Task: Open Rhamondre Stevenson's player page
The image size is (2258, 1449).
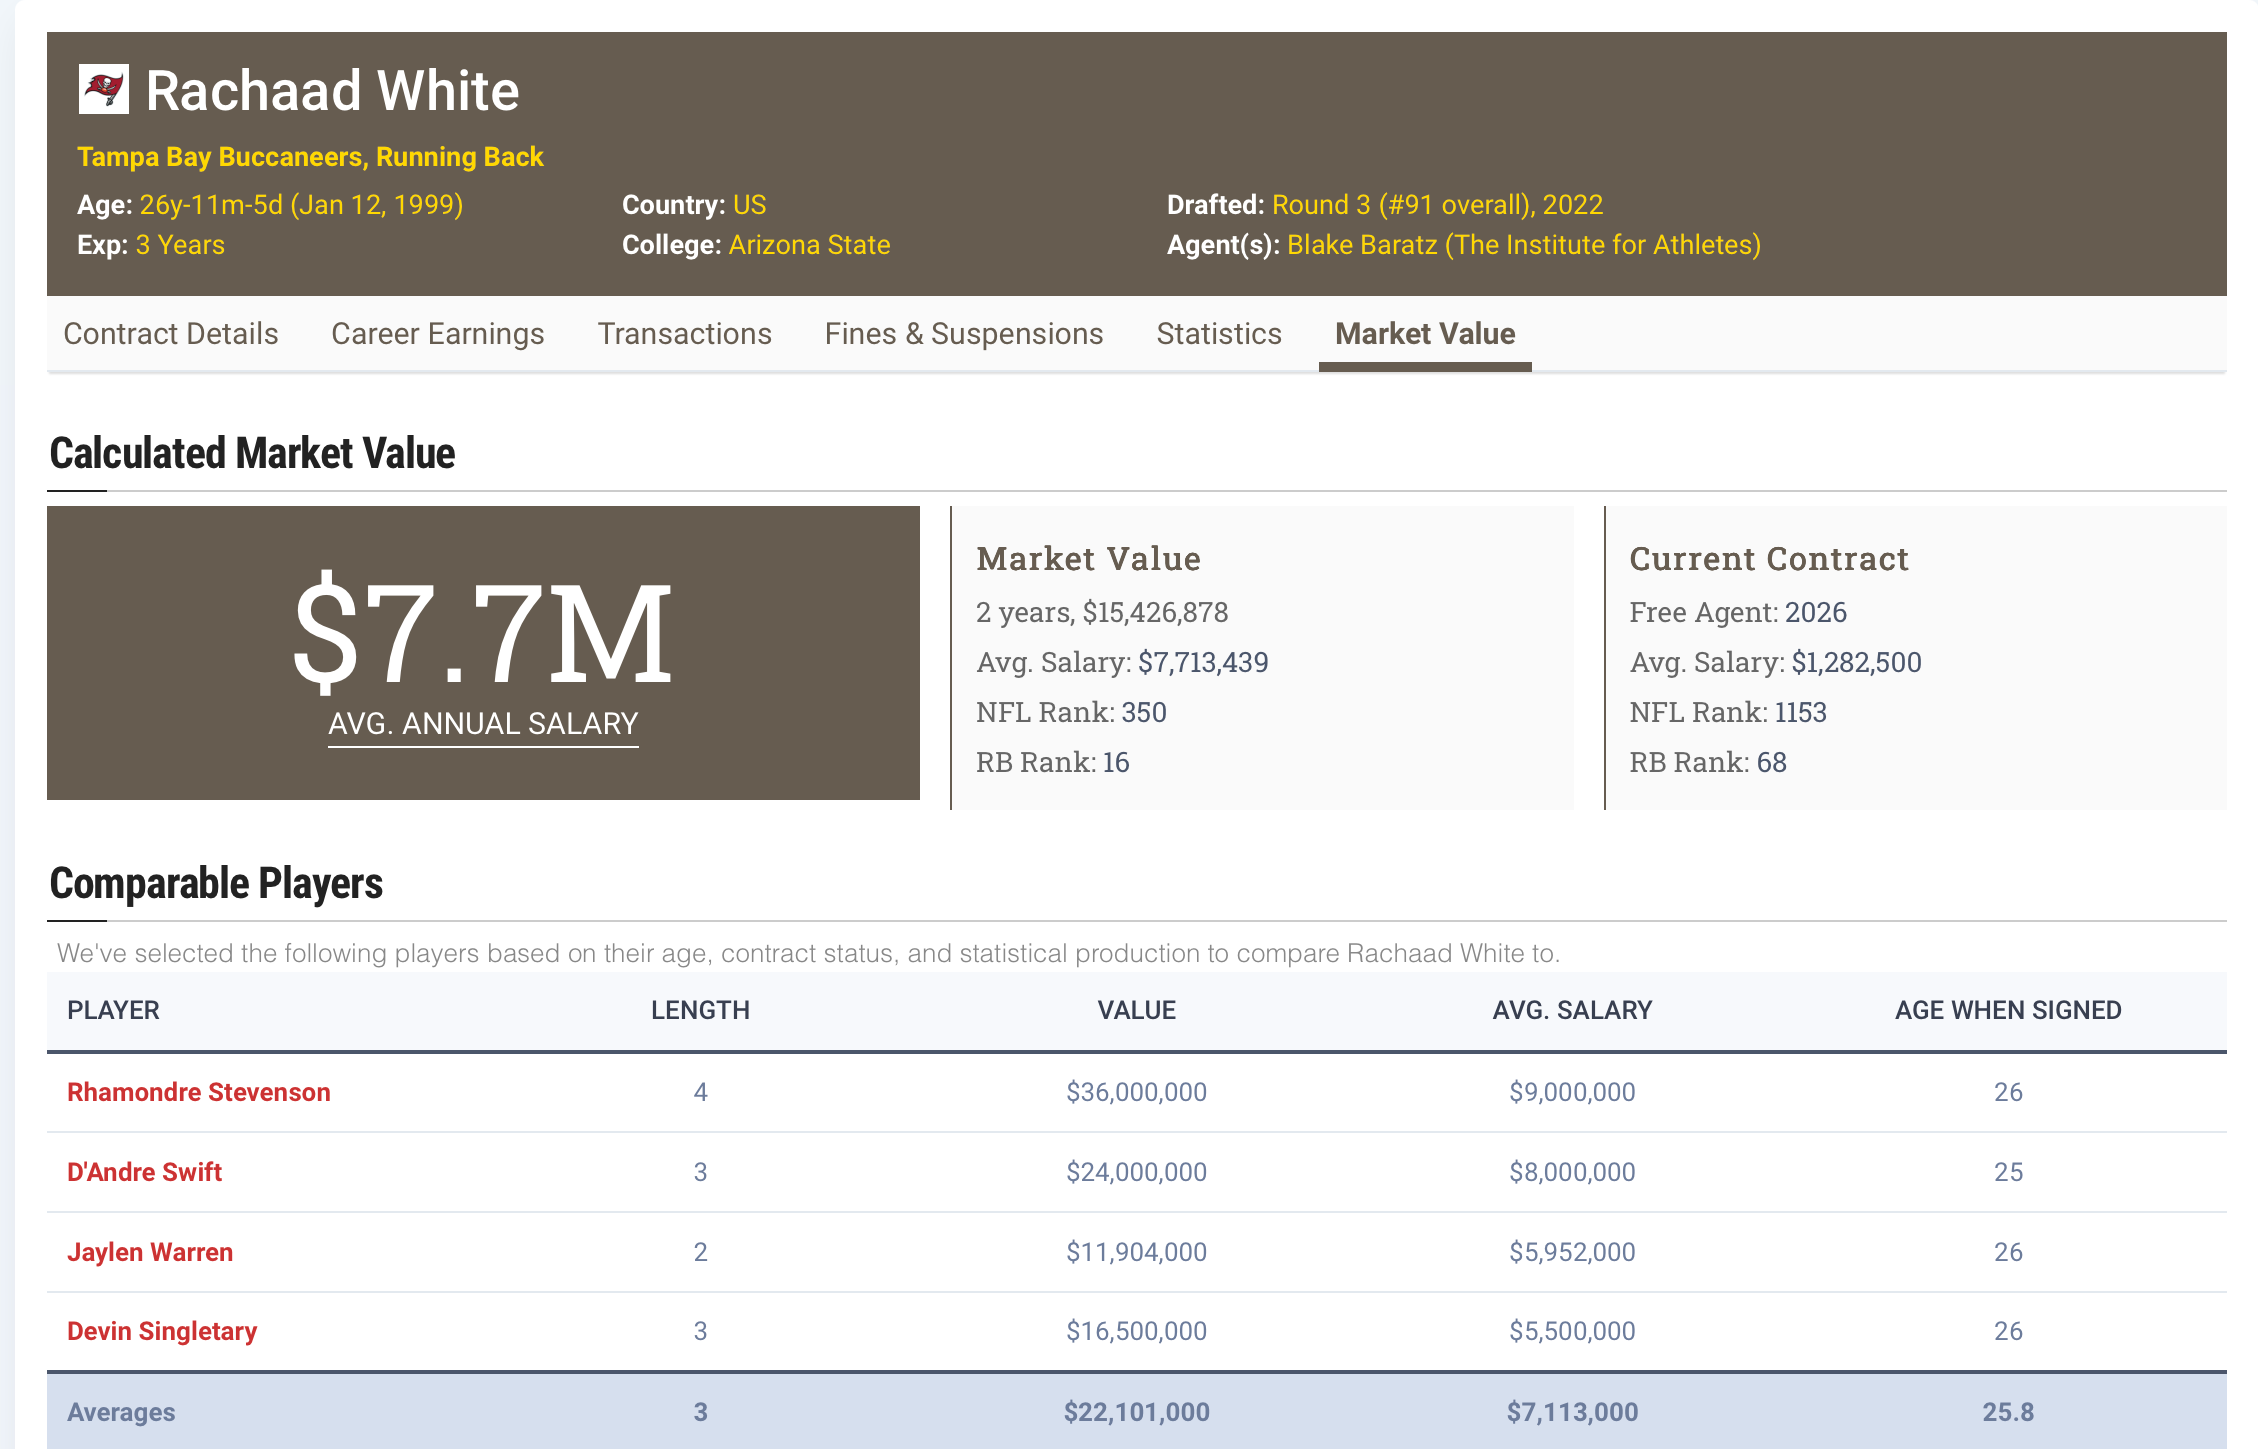Action: coord(198,1092)
